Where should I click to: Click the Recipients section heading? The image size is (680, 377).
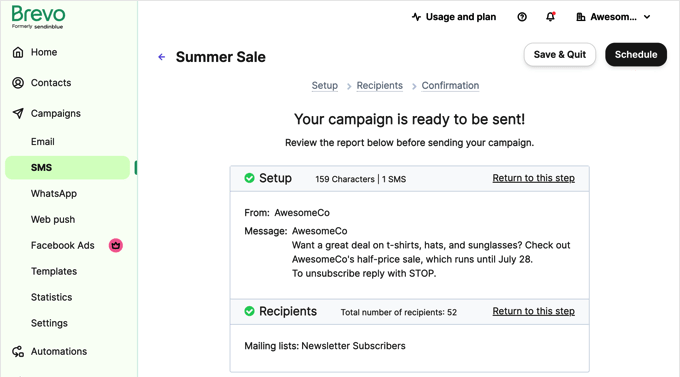tap(288, 311)
